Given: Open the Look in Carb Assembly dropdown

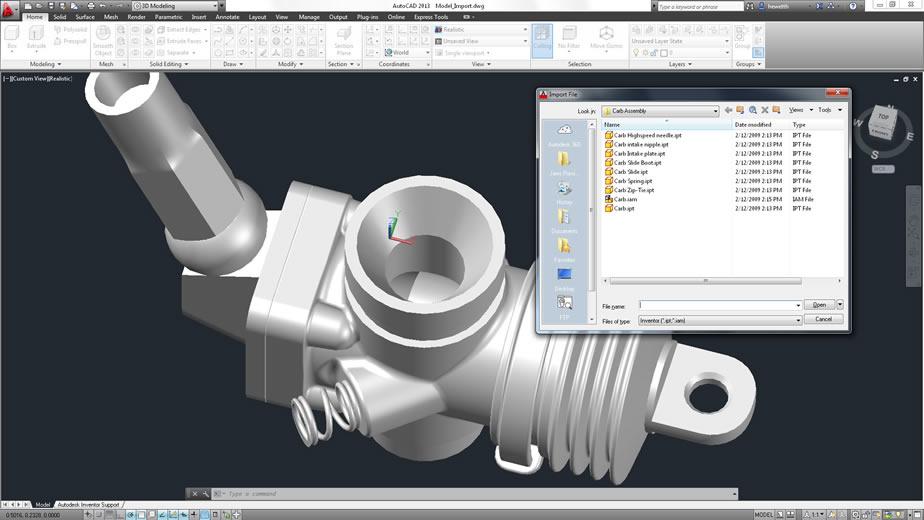Looking at the screenshot, I should [660, 111].
